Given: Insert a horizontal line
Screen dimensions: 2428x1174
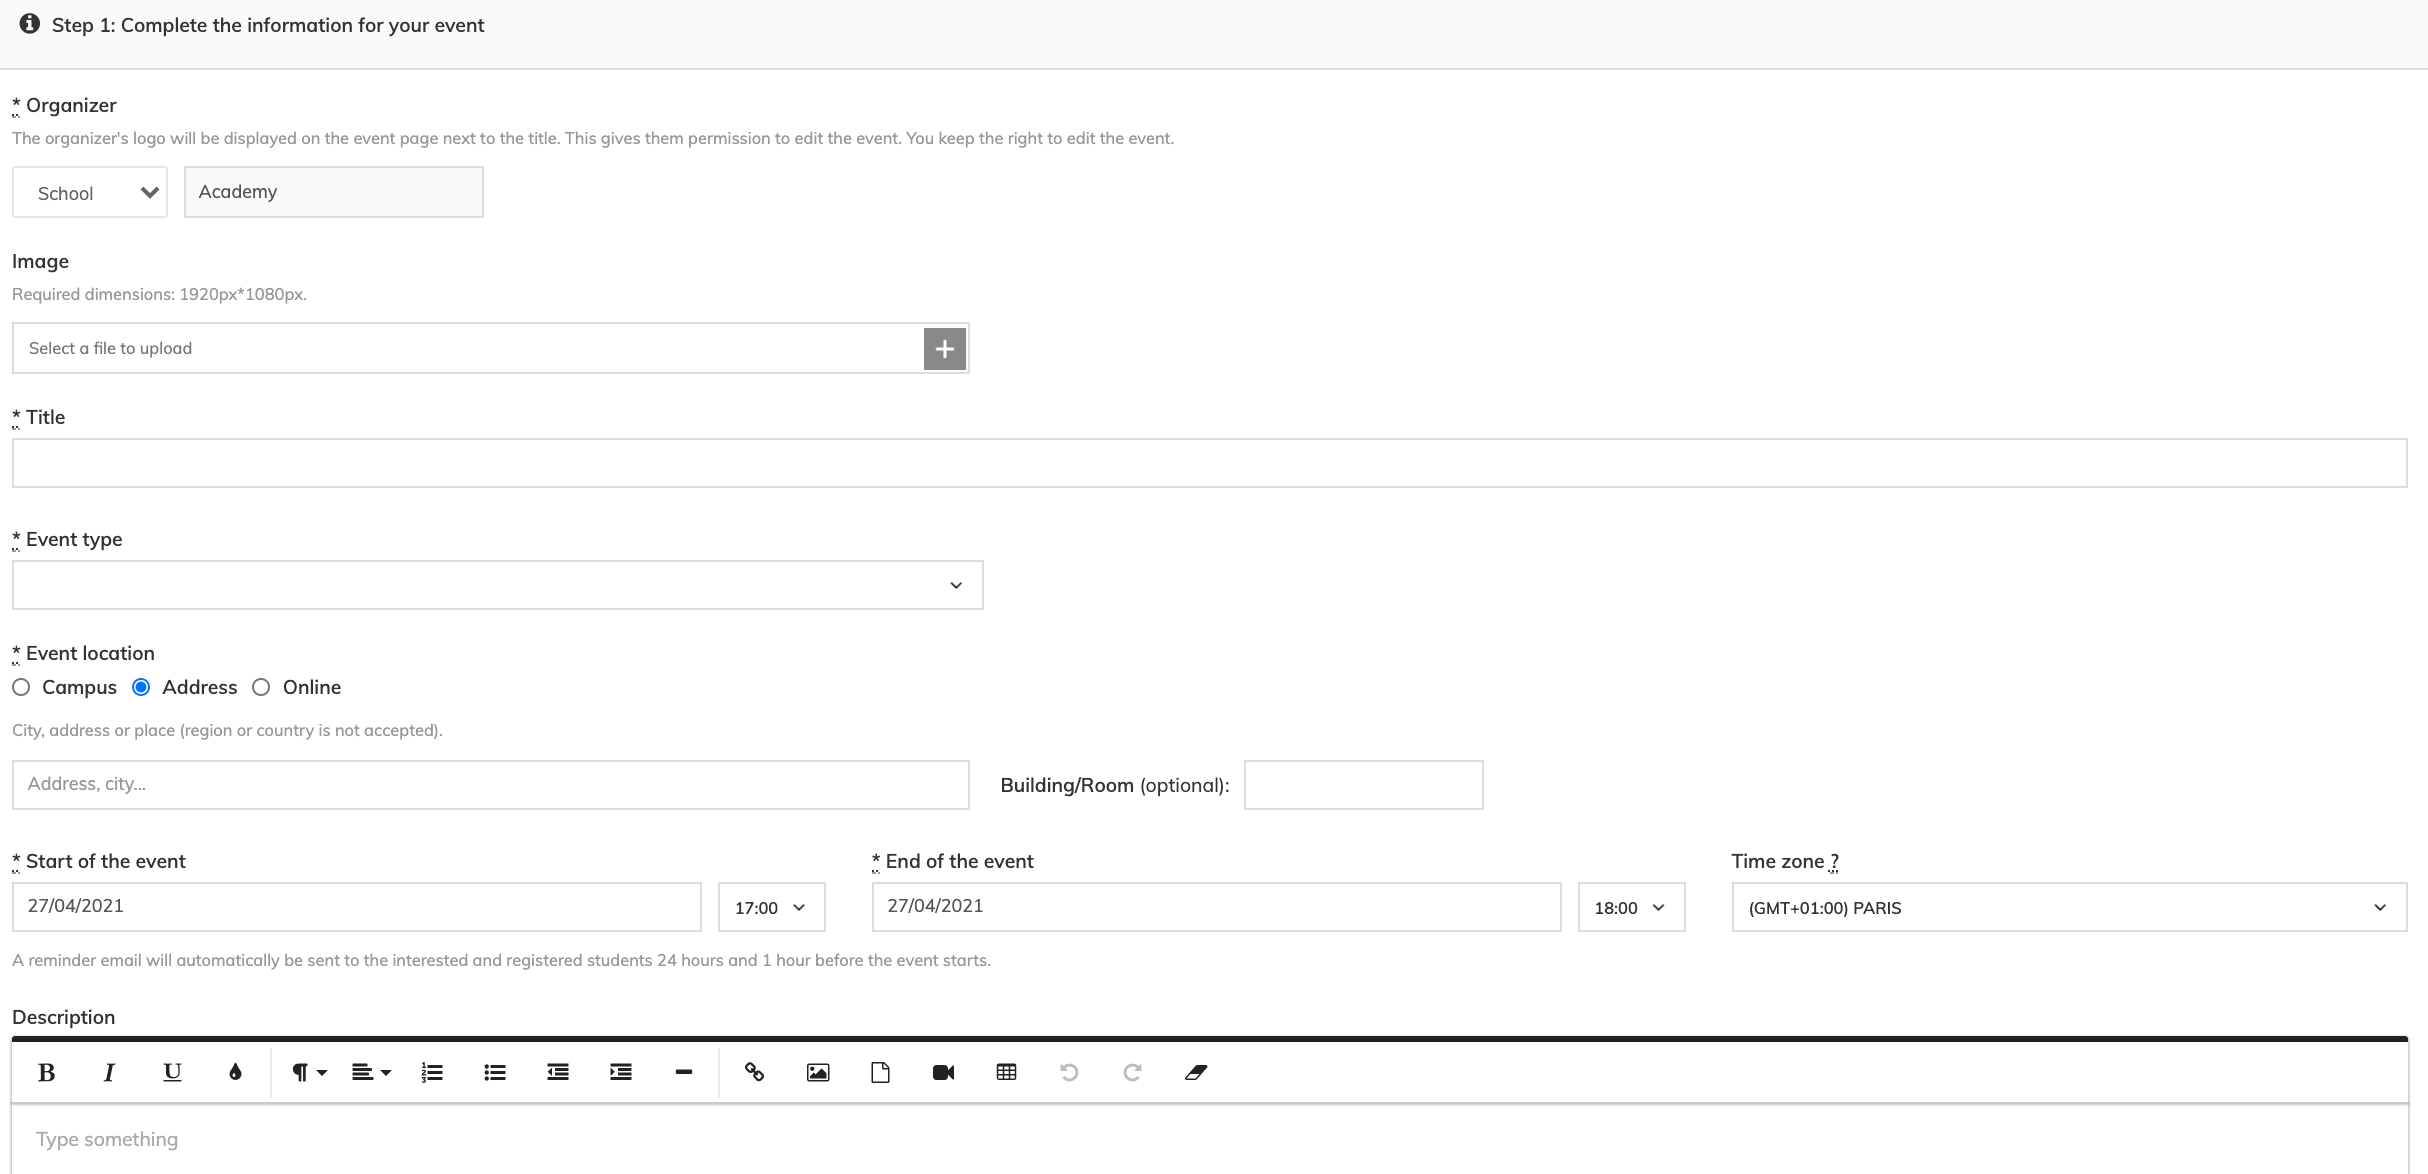Looking at the screenshot, I should coord(684,1072).
